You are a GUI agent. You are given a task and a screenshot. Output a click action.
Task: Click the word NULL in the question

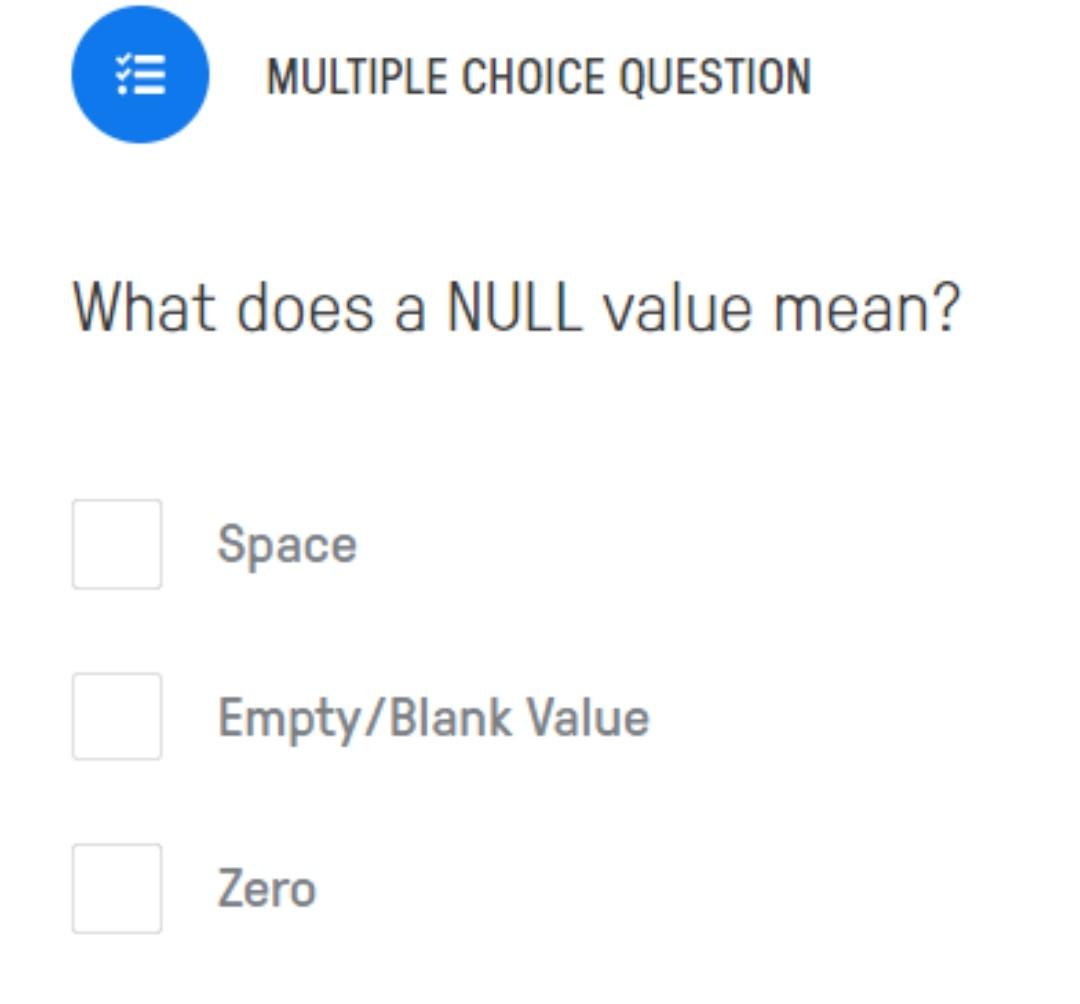point(515,307)
